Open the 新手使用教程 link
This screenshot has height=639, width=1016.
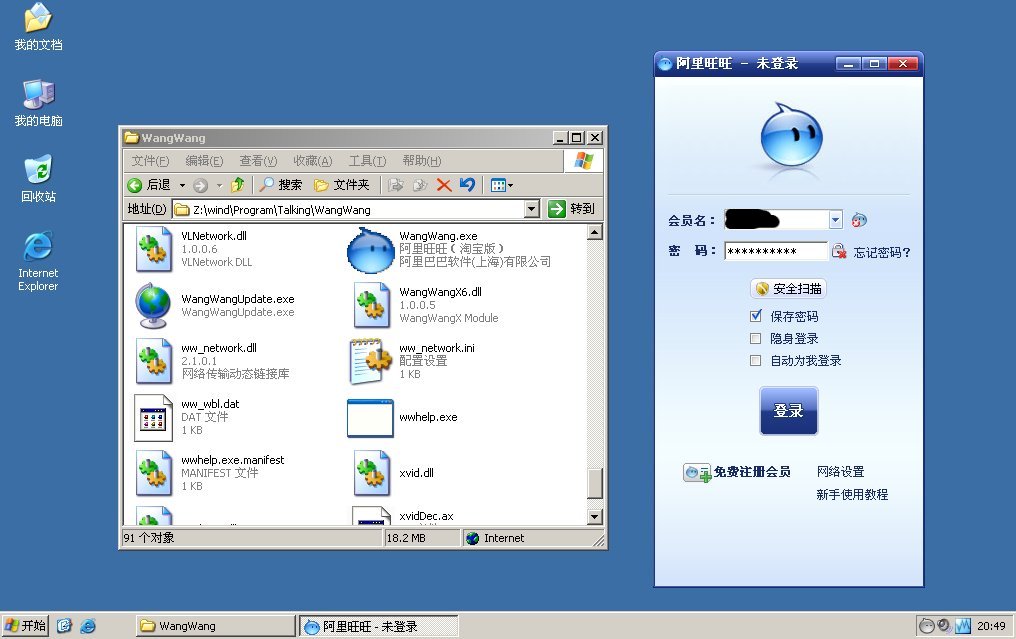point(852,494)
